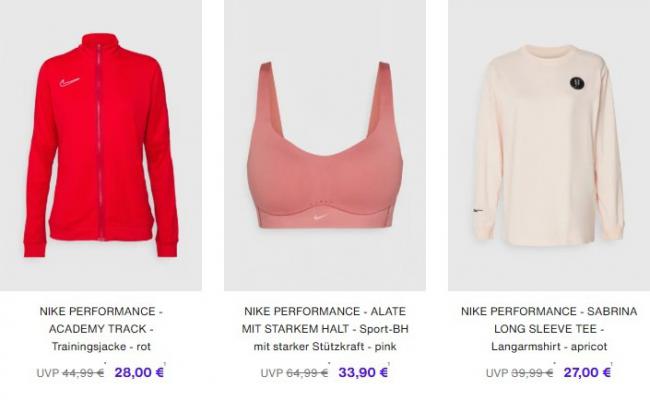Select the Trainingsjacke - rot description
The width and height of the screenshot is (650, 400).
[x=101, y=347]
